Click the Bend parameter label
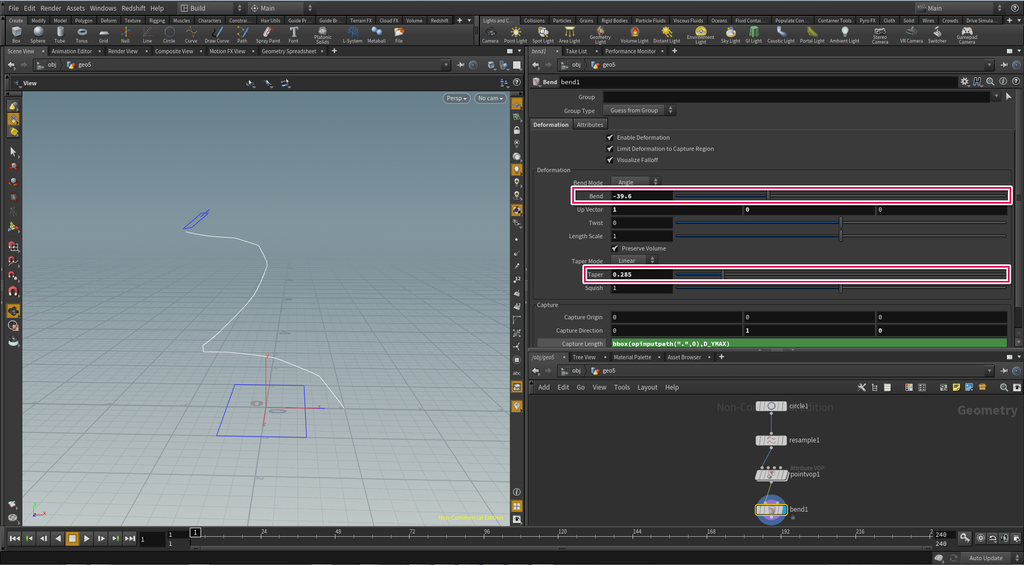The image size is (1024, 565). click(x=596, y=196)
